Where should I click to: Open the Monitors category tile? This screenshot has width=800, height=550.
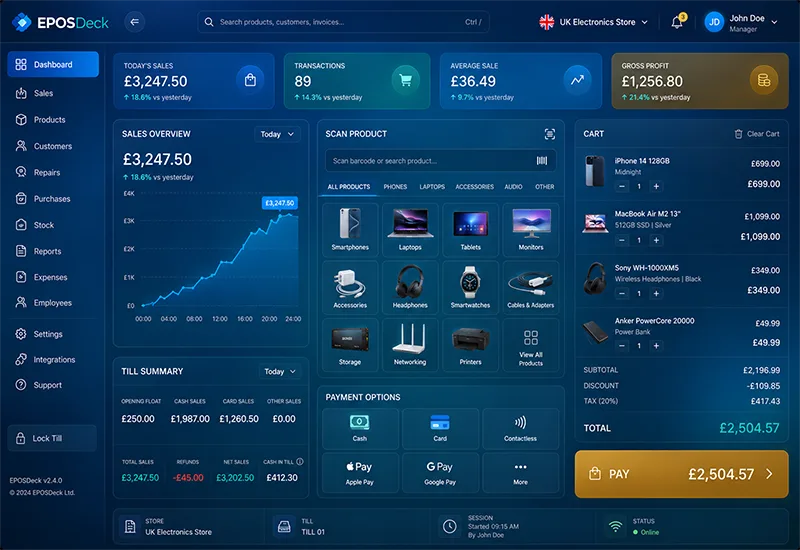[531, 229]
